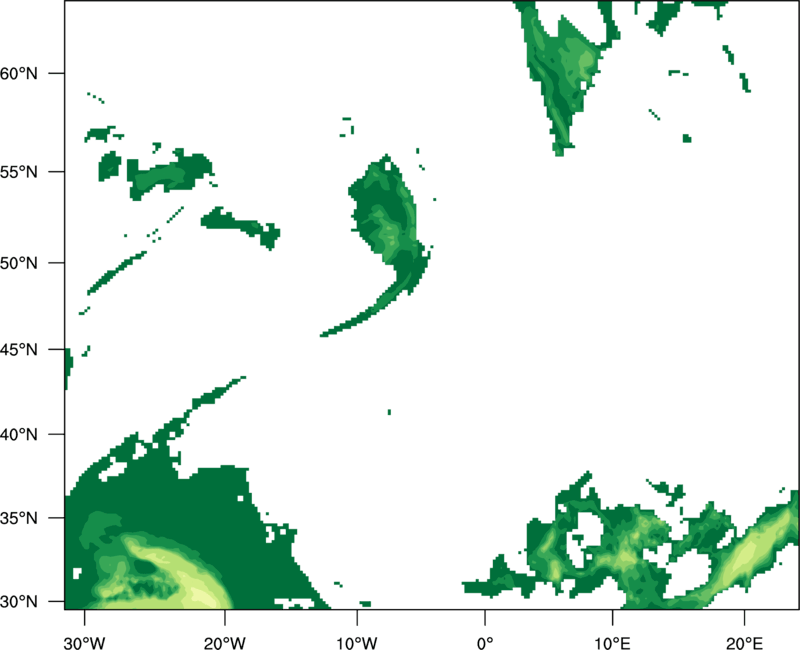Click the 55°N latitude label
The image size is (800, 650).
19,172
